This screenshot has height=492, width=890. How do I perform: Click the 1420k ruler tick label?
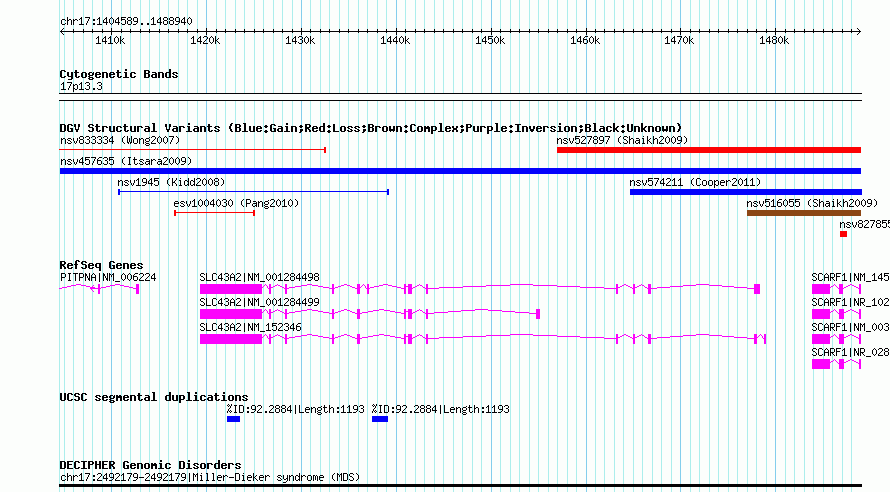coord(205,40)
